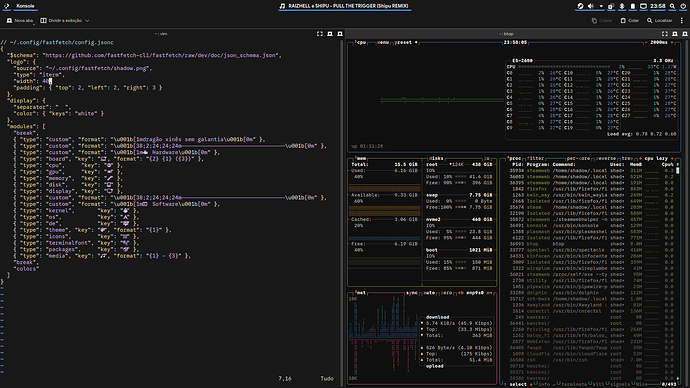690x388 pixels.
Task: Toggle the btop proc box label
Action: [514, 158]
